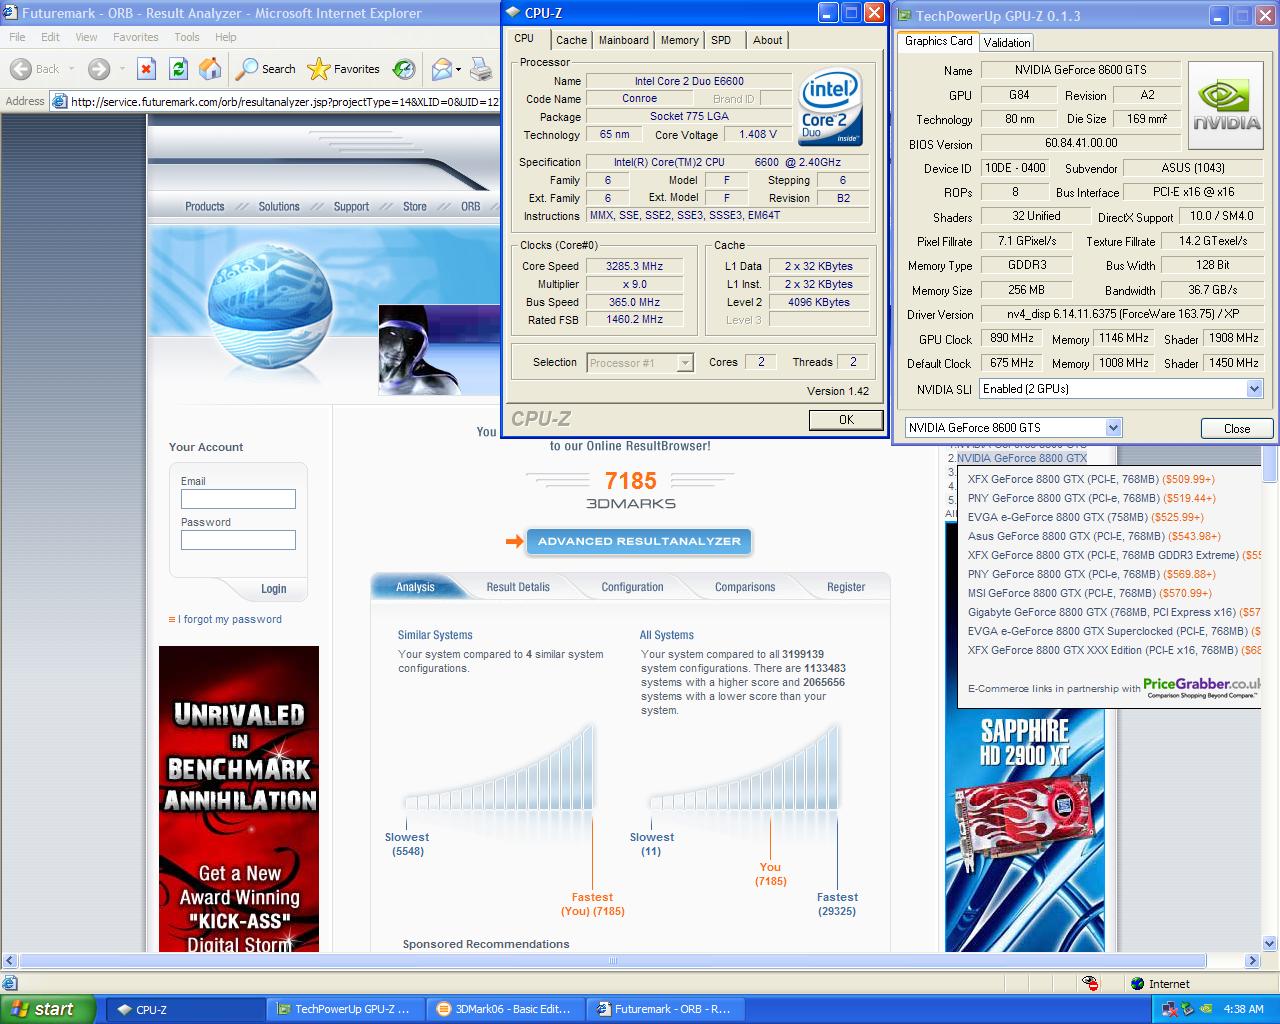Open the Result Details tab
Screen dimensions: 1280x1024
[x=518, y=587]
